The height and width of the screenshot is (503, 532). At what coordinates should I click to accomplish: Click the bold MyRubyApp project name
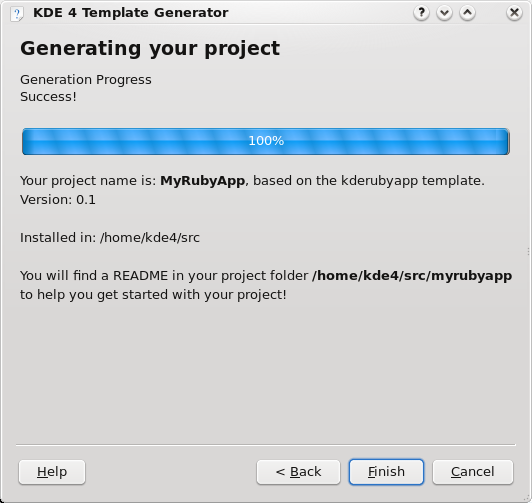point(203,181)
